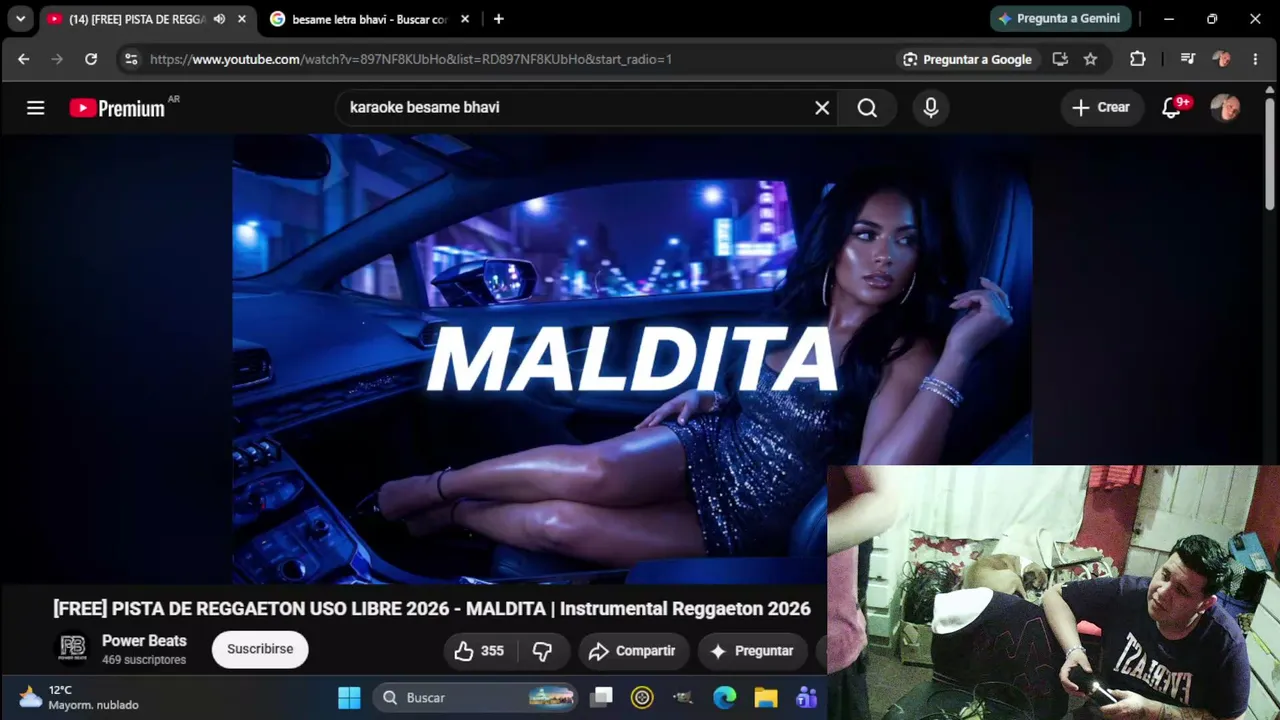This screenshot has width=1280, height=720.
Task: Expand the tab search dropdown
Action: [20, 19]
